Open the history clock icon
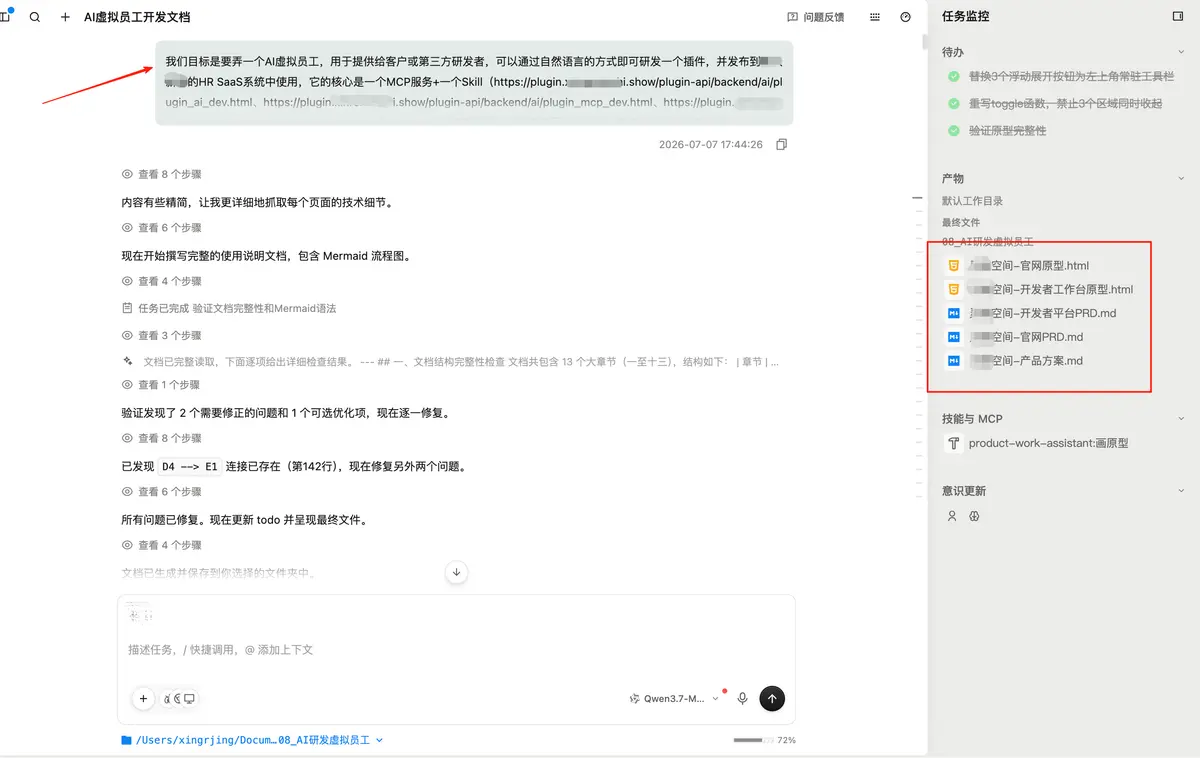 point(906,17)
